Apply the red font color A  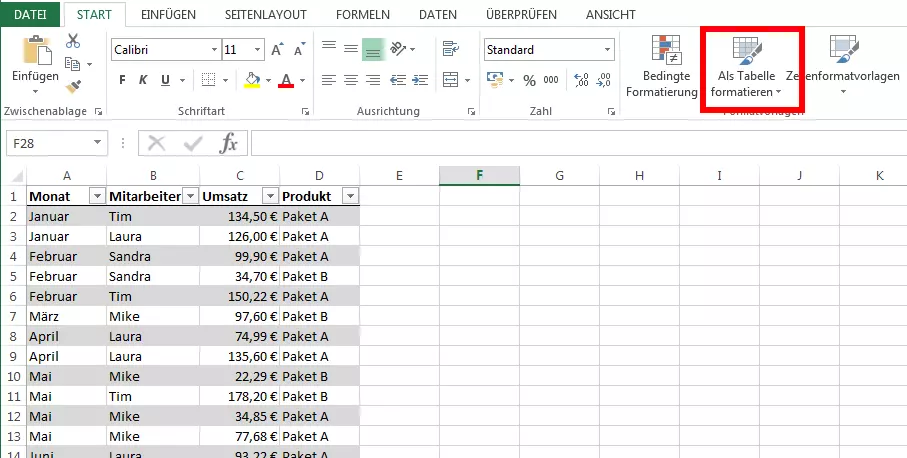(x=286, y=80)
